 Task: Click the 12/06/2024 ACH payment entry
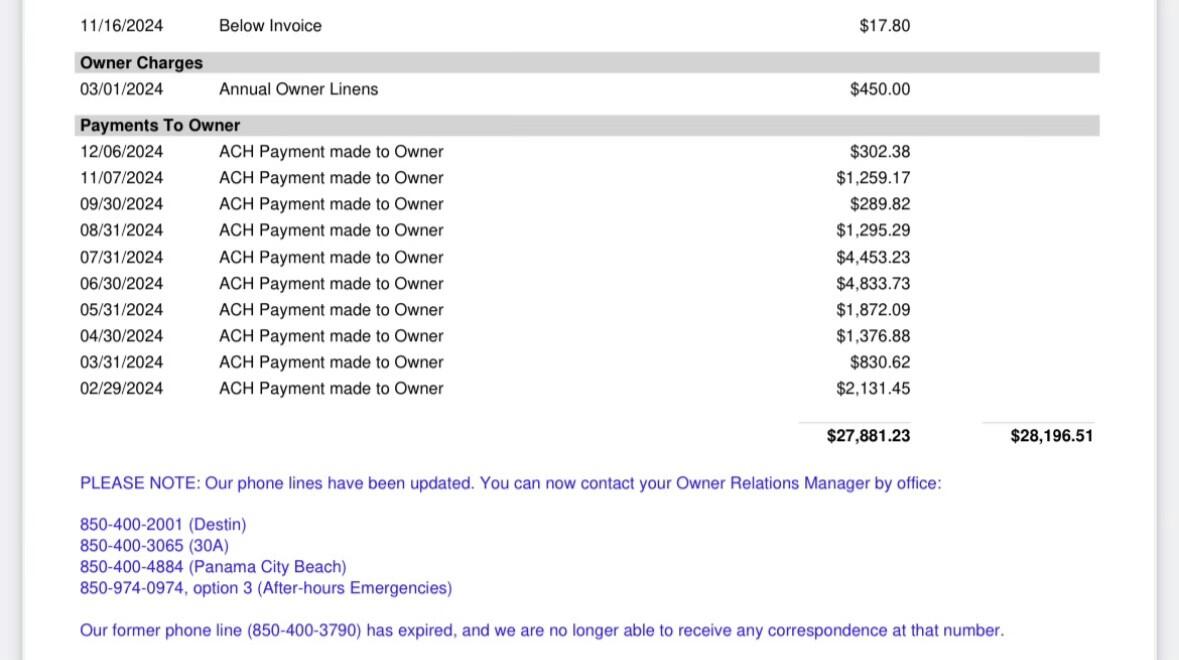point(495,151)
